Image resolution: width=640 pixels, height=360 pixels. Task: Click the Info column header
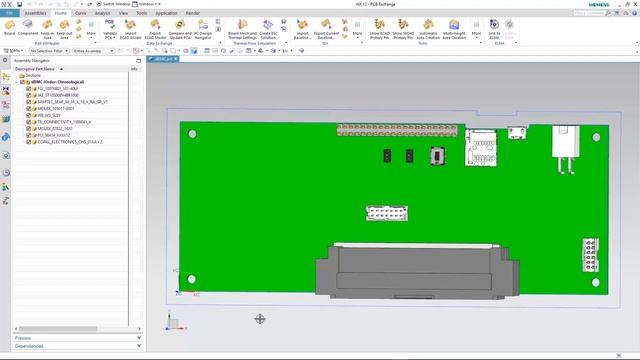click(x=134, y=69)
